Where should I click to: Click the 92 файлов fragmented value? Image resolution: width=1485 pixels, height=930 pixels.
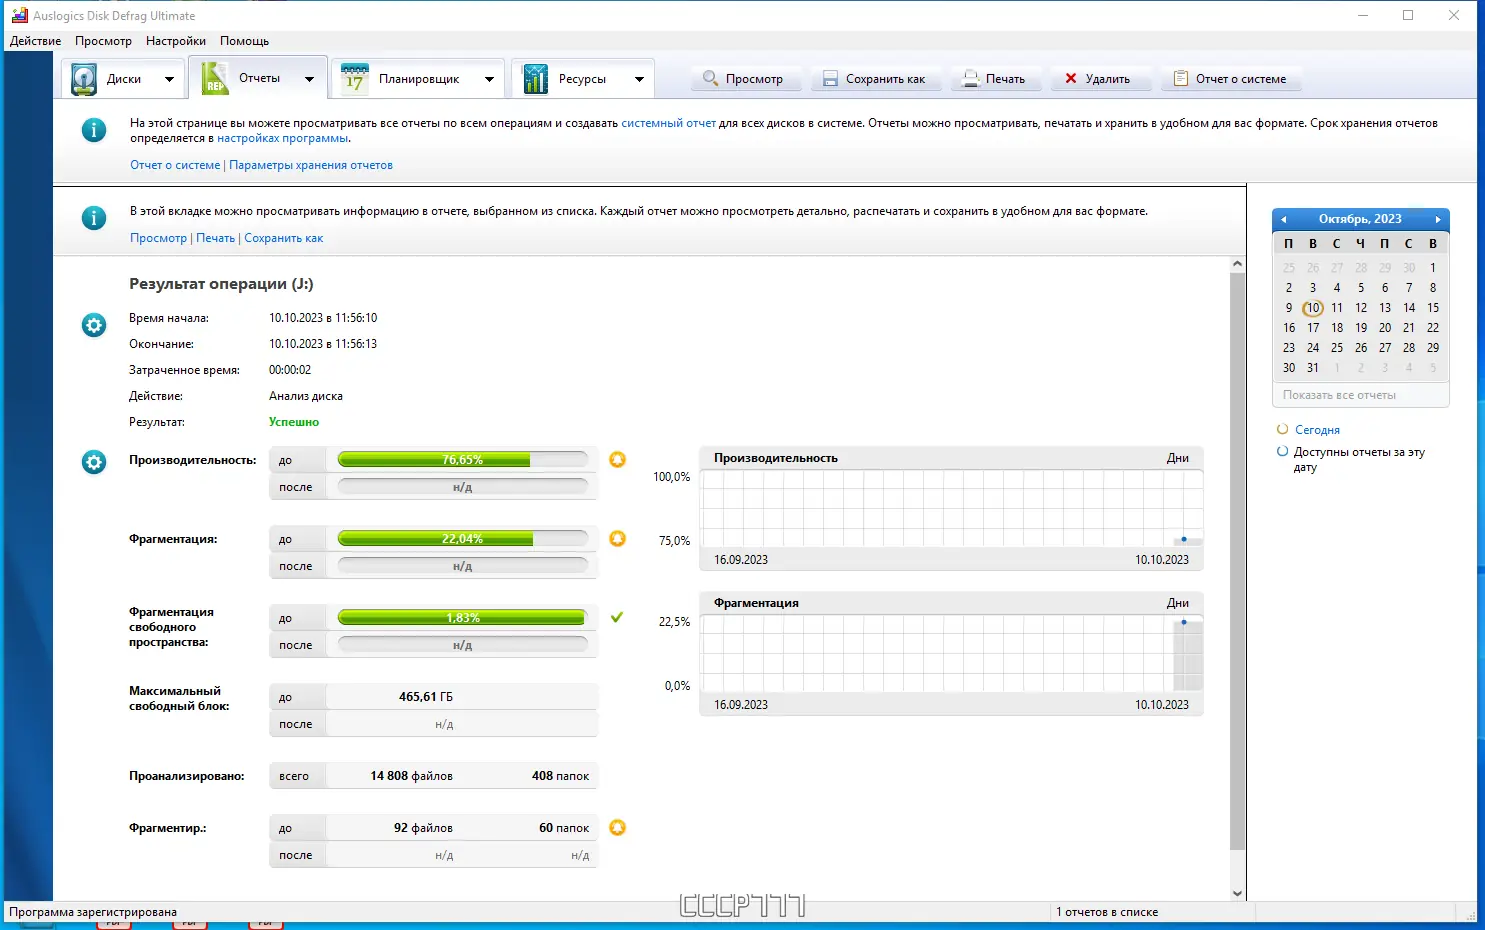[x=423, y=828]
